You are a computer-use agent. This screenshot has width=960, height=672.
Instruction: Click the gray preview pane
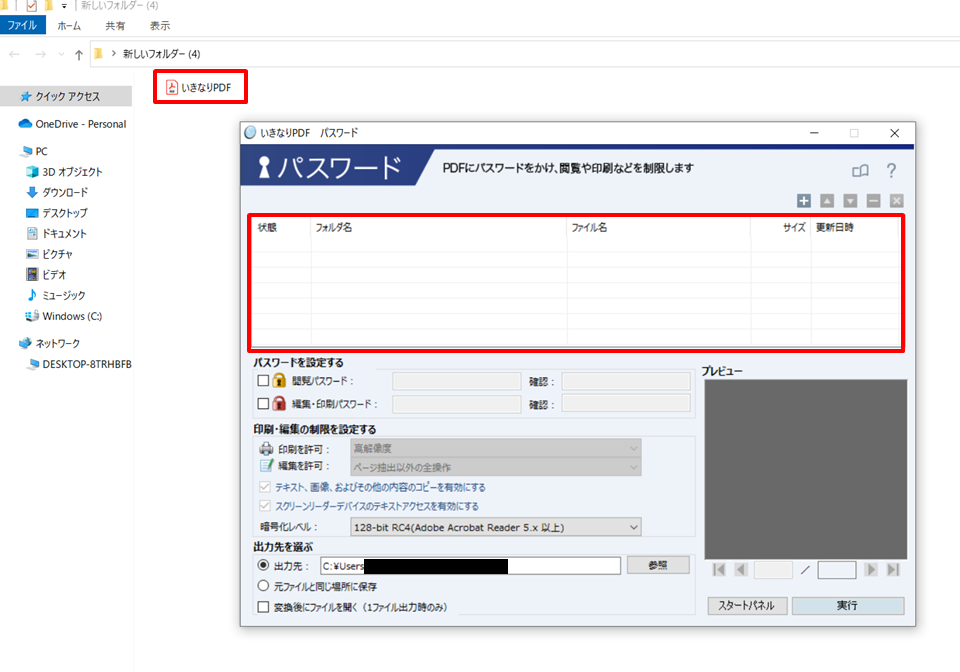point(806,469)
